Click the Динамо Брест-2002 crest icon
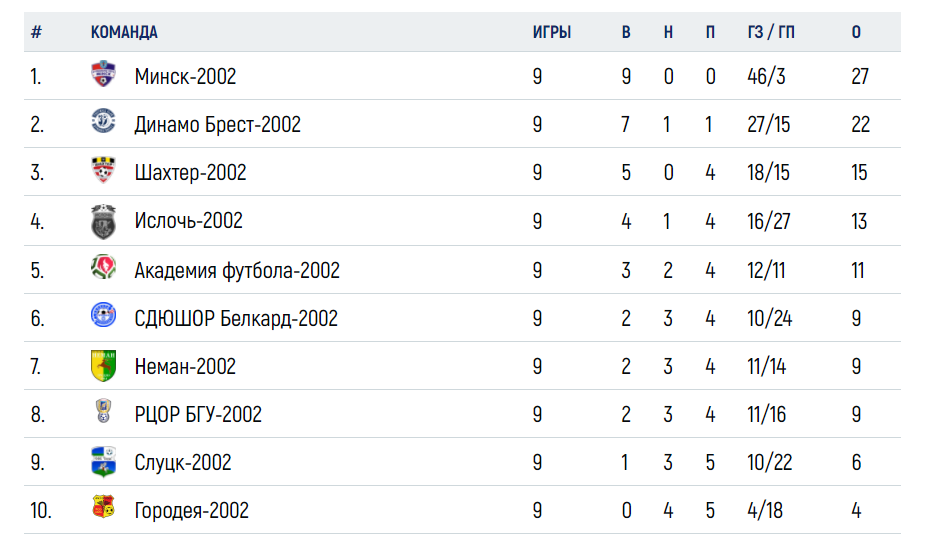 (x=103, y=121)
